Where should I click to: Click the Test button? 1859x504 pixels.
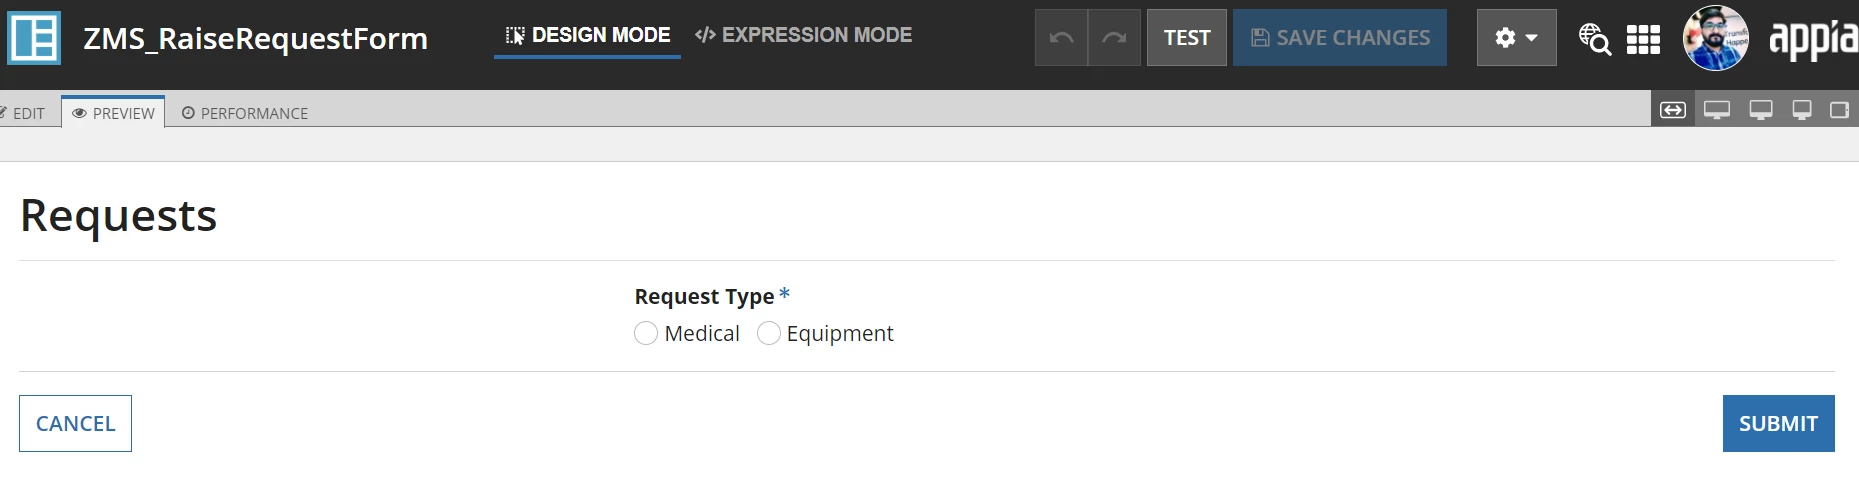[1187, 38]
